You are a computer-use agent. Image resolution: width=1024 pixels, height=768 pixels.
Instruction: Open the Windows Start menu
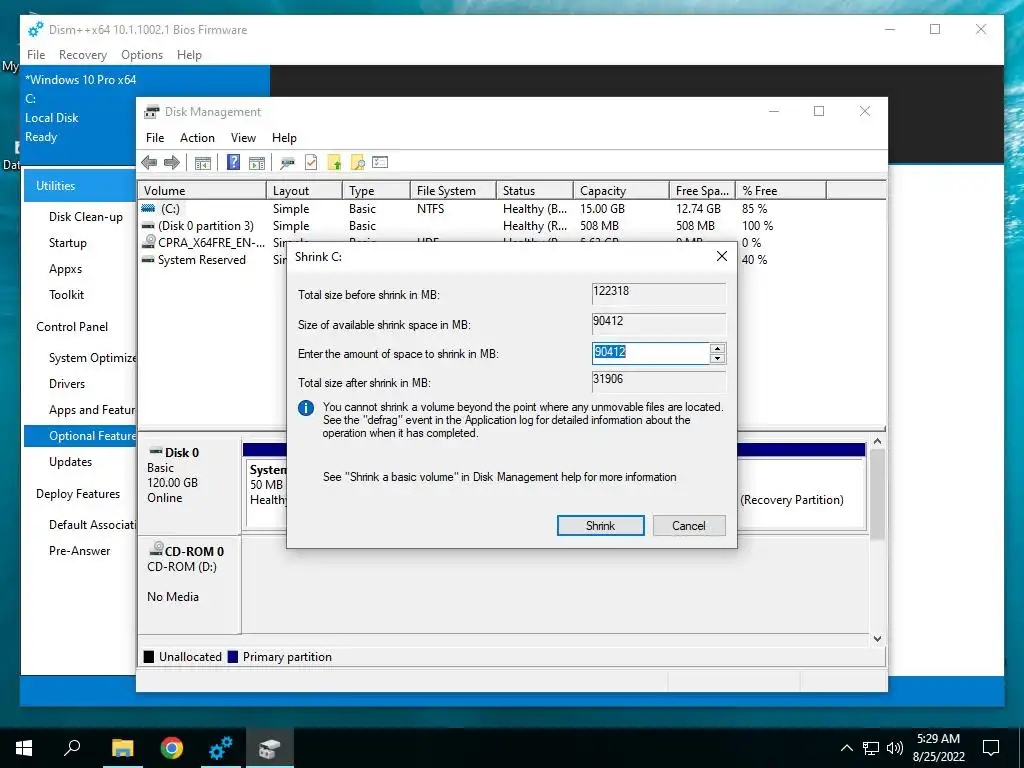pyautogui.click(x=24, y=748)
